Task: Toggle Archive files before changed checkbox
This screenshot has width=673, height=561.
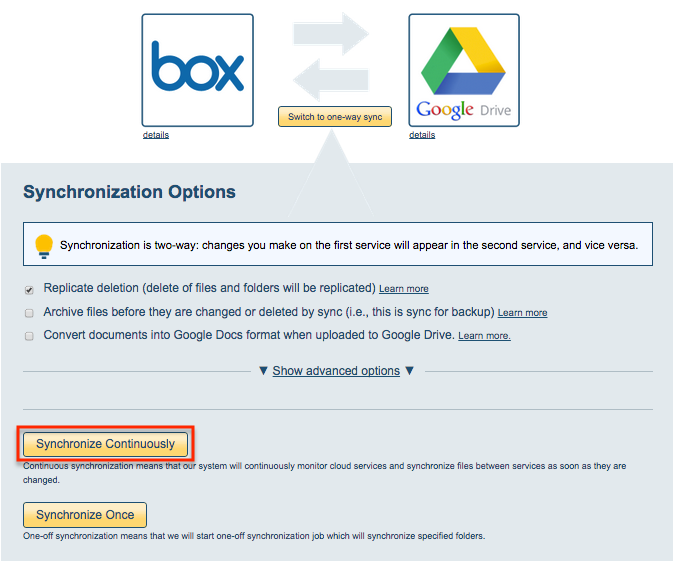Action: [29, 312]
